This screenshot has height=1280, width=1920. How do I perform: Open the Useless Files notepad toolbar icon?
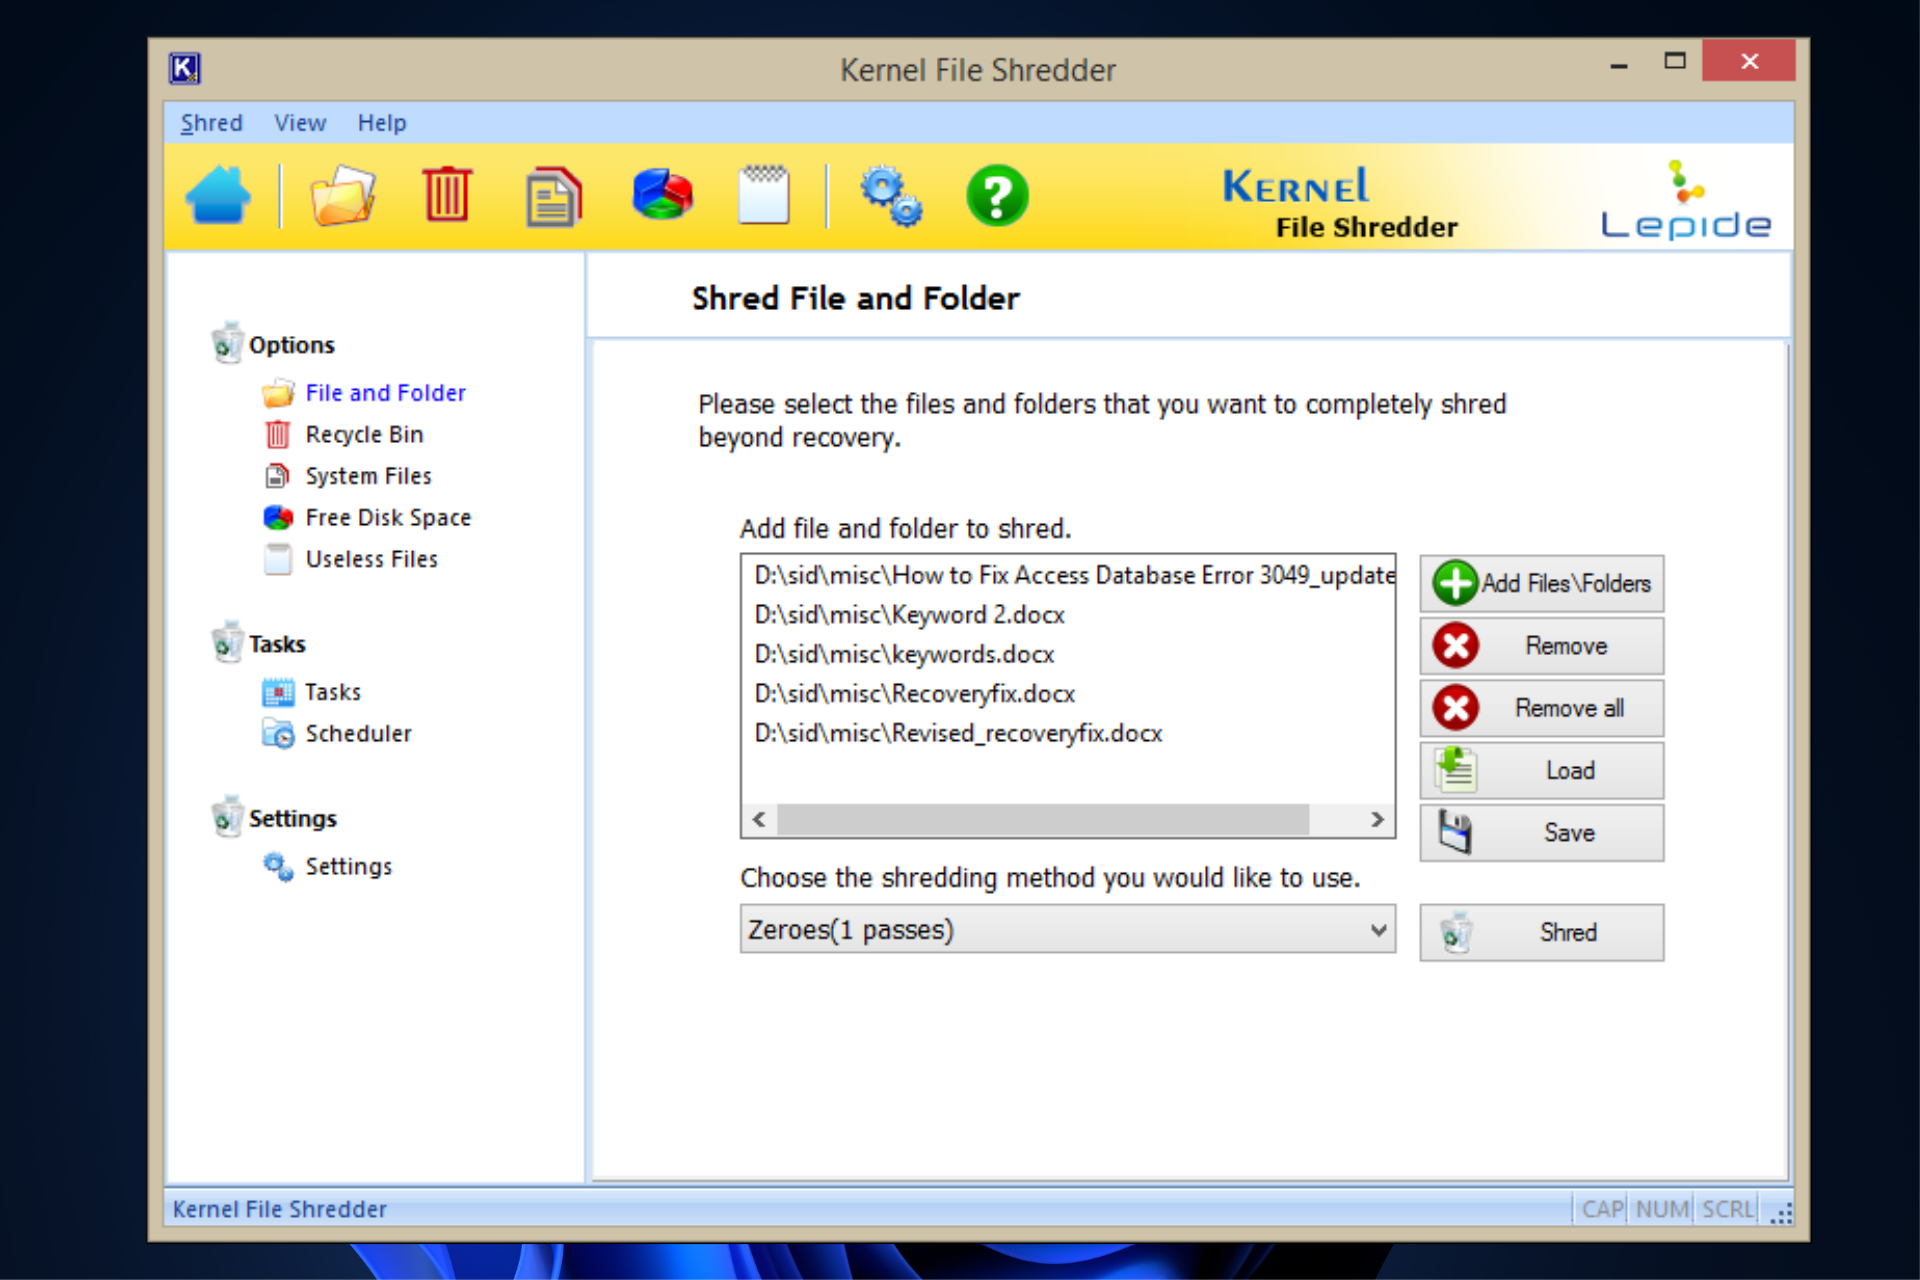coord(764,194)
